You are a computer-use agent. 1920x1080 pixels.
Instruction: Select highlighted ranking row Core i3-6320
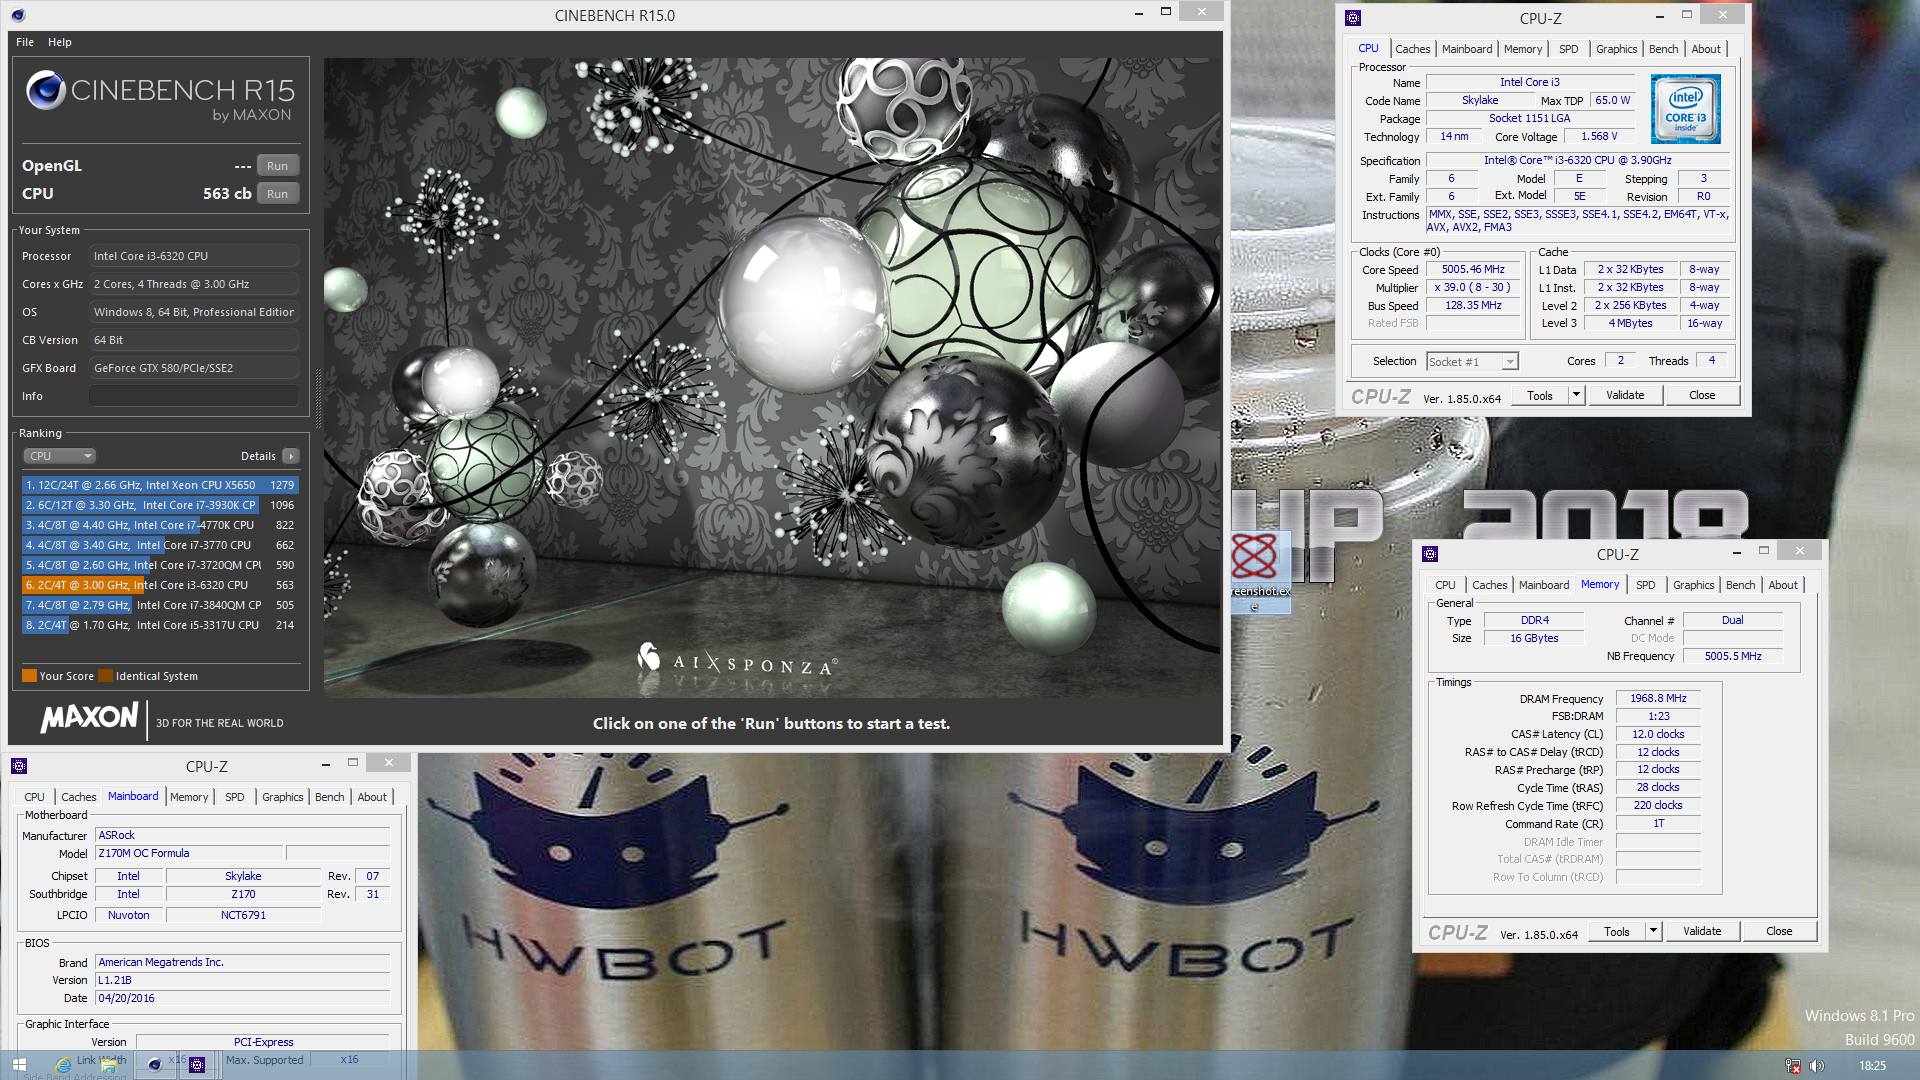160,585
